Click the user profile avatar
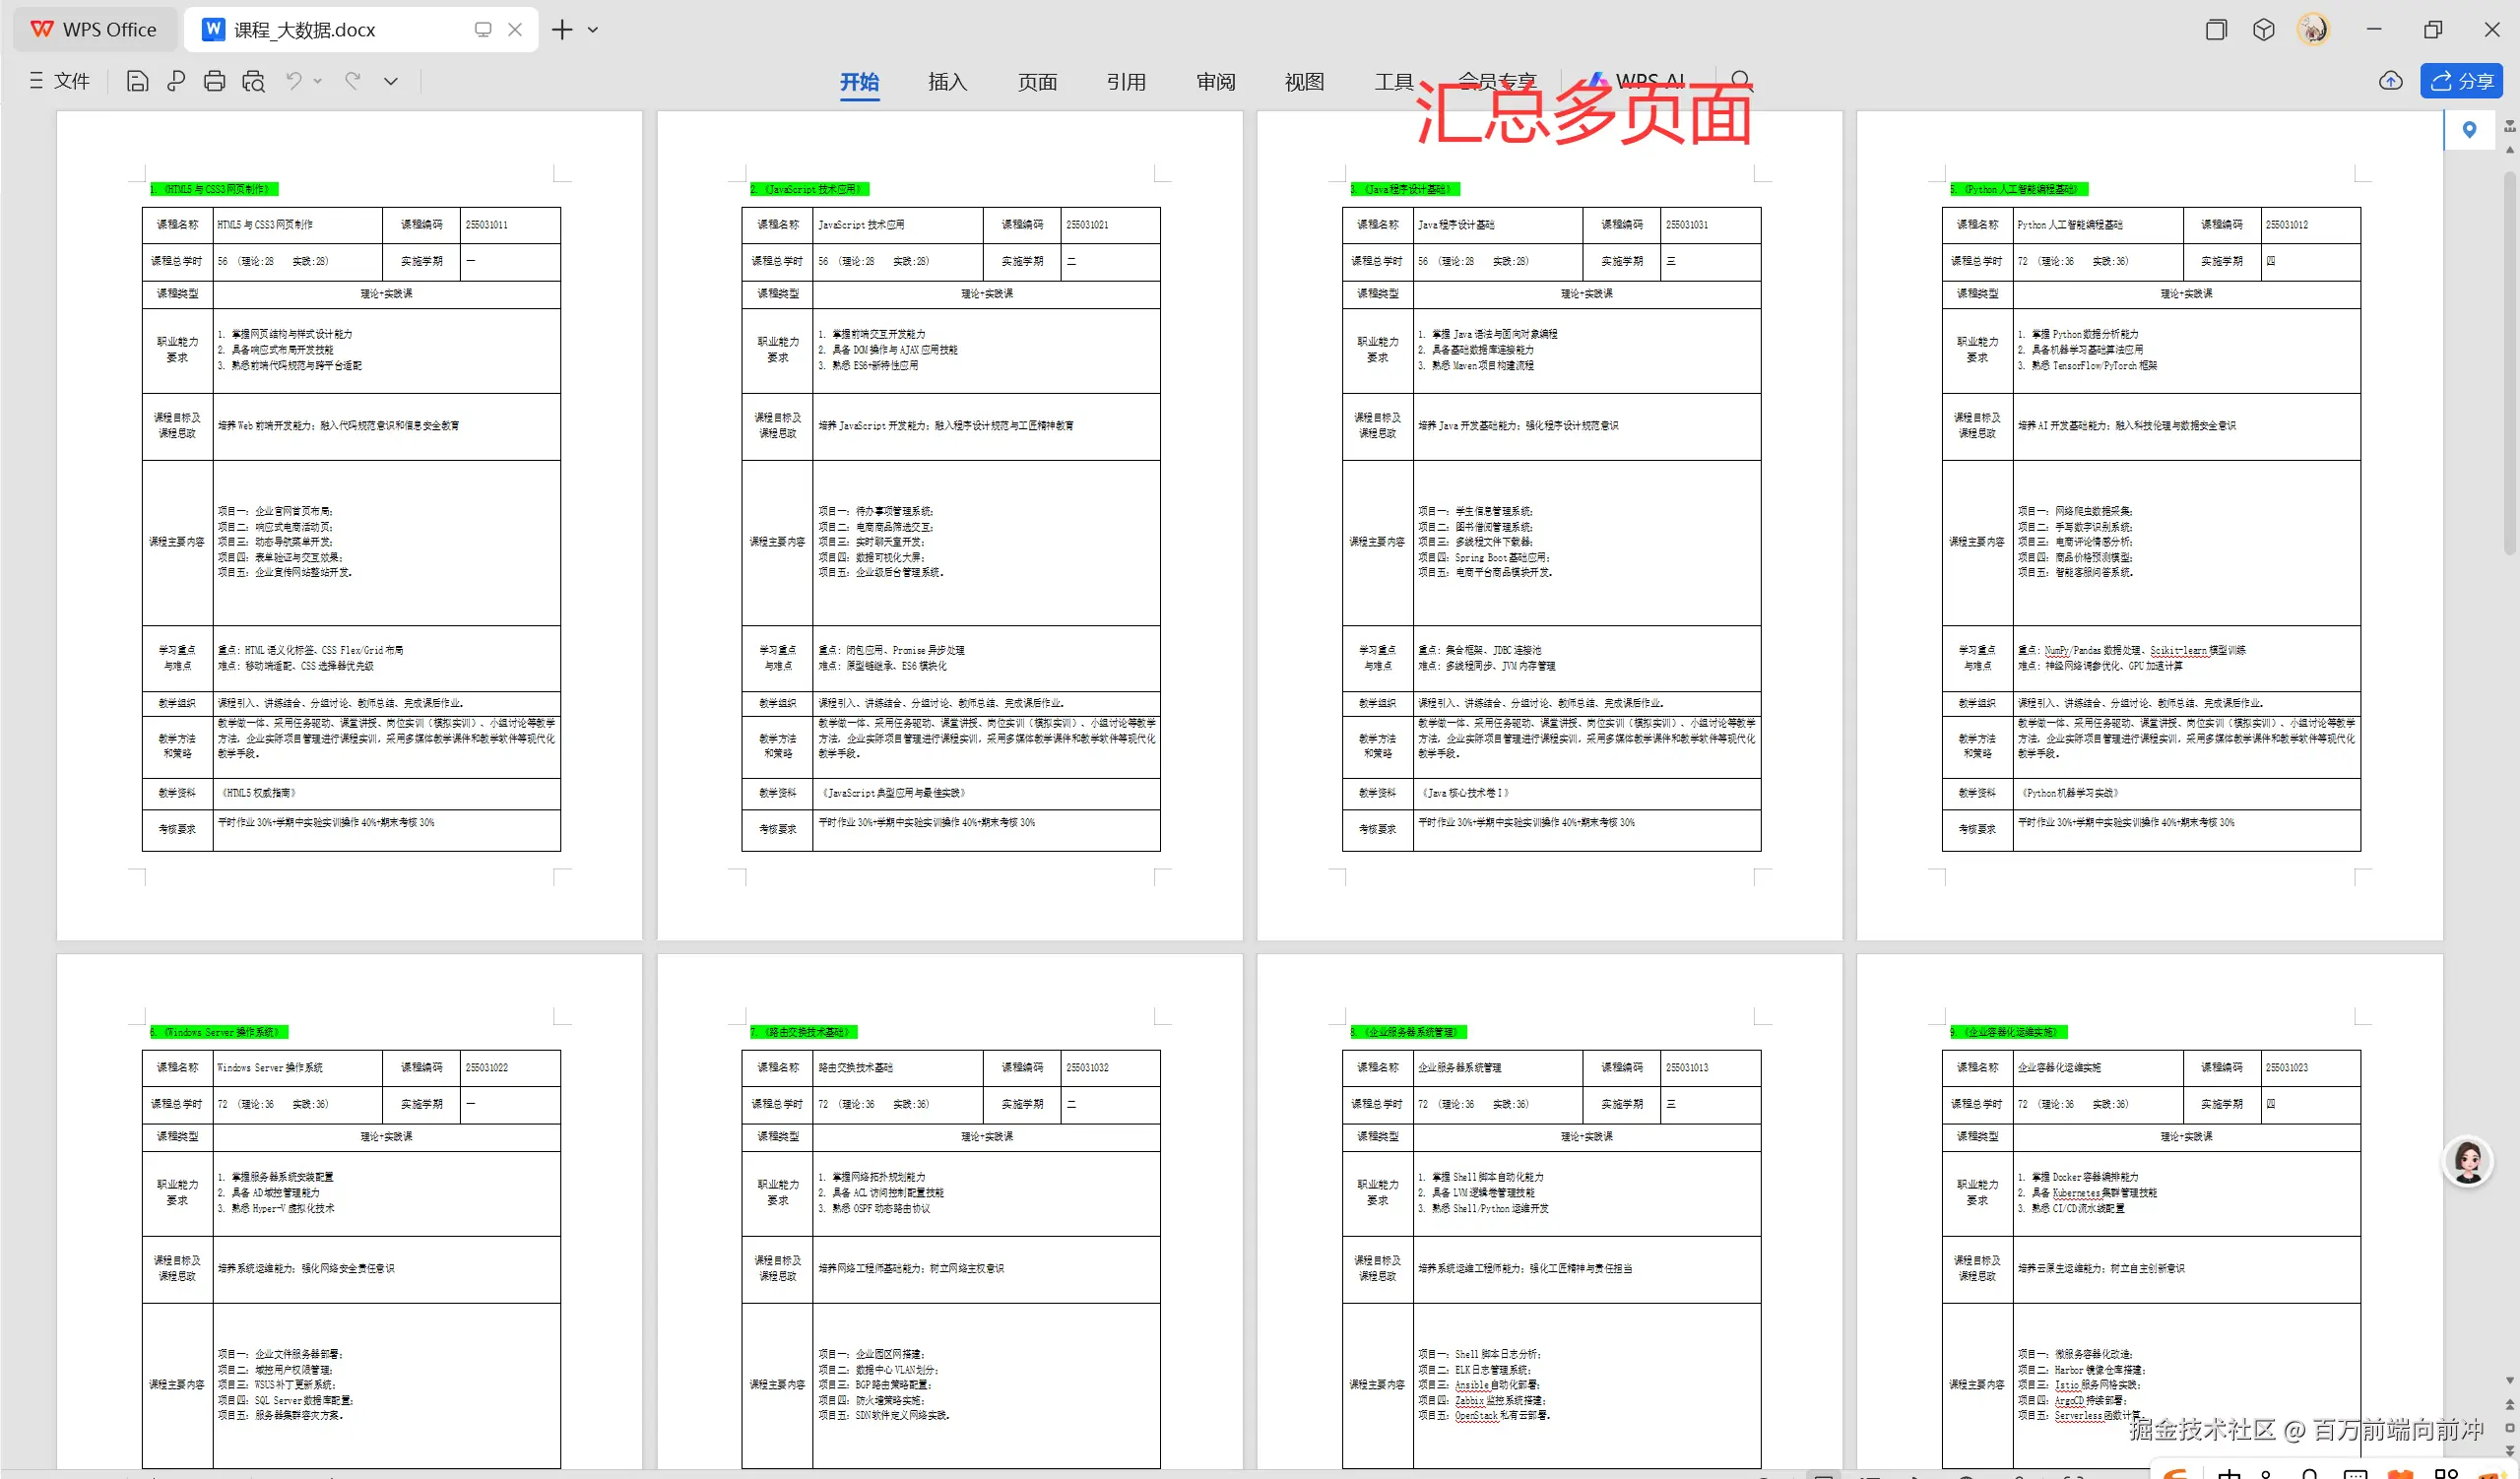The height and width of the screenshot is (1479, 2520). [2314, 30]
